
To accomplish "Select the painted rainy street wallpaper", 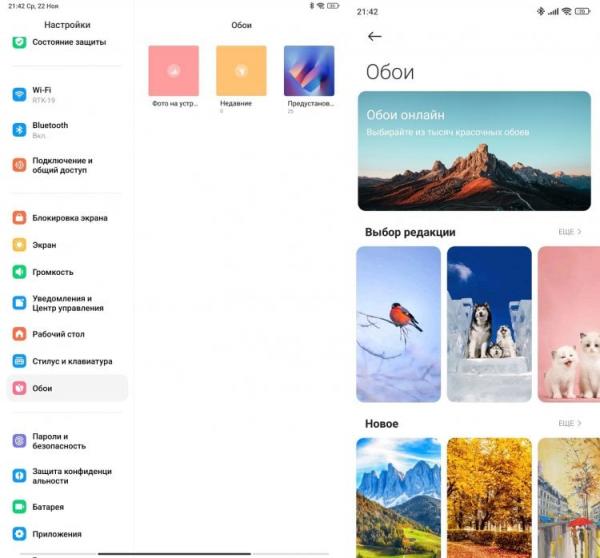I will 569,498.
